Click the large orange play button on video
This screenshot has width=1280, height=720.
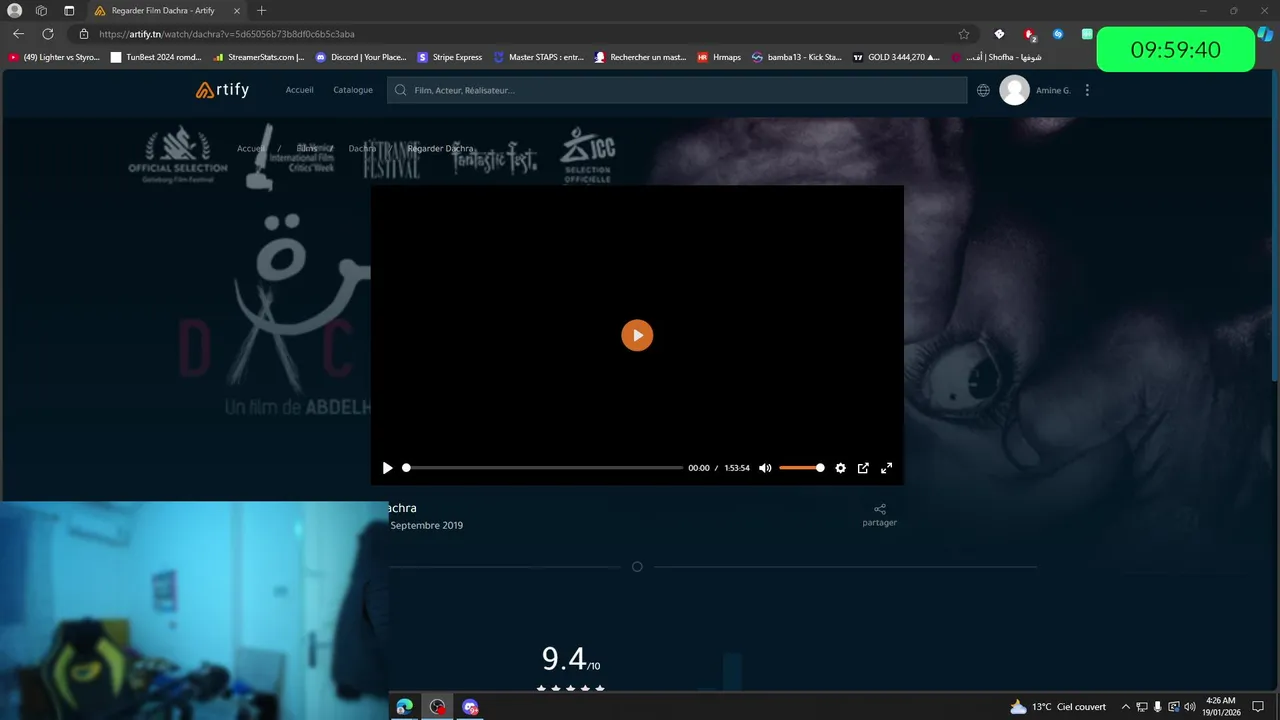[x=637, y=335]
